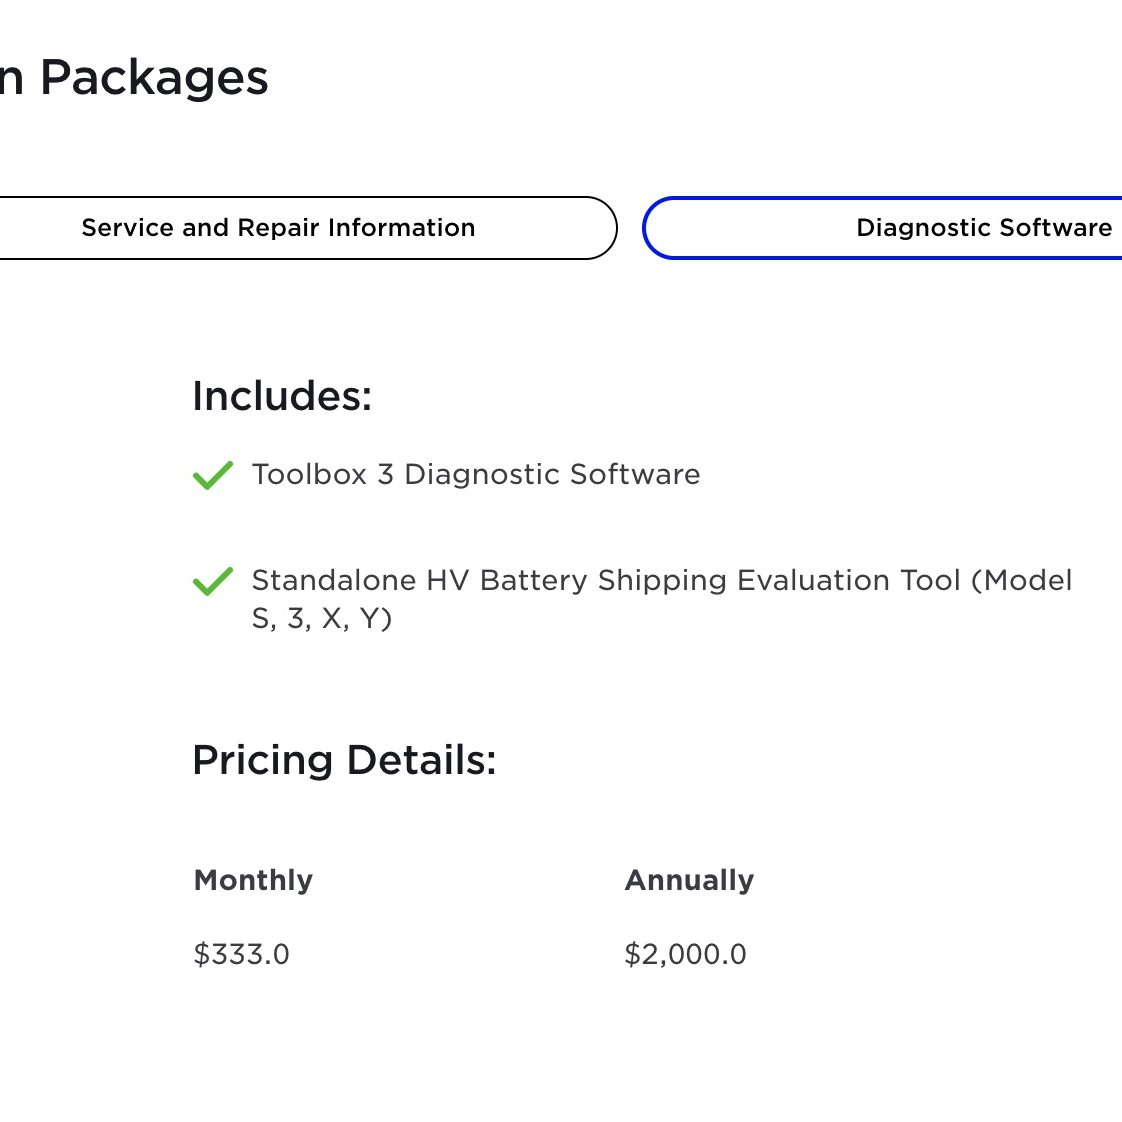Click green checkmark beside Toolbox 3 Diagnostic Software

[213, 475]
